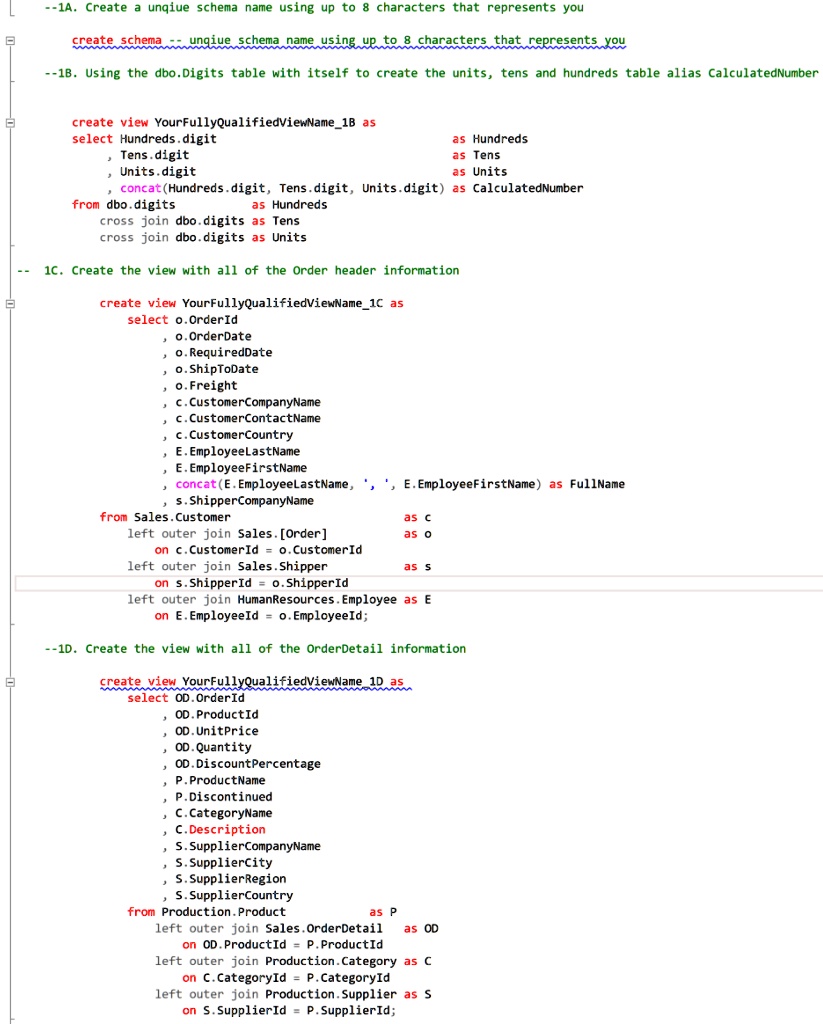The image size is (823, 1024).
Task: Collapse the YourFullyQualifiedViewName_1B view block
Action: [8, 123]
